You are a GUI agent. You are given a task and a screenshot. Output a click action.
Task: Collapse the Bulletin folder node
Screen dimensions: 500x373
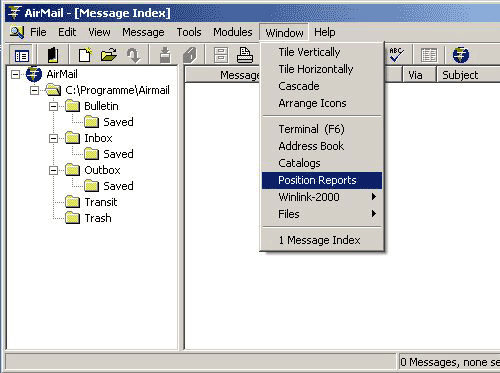[53, 106]
